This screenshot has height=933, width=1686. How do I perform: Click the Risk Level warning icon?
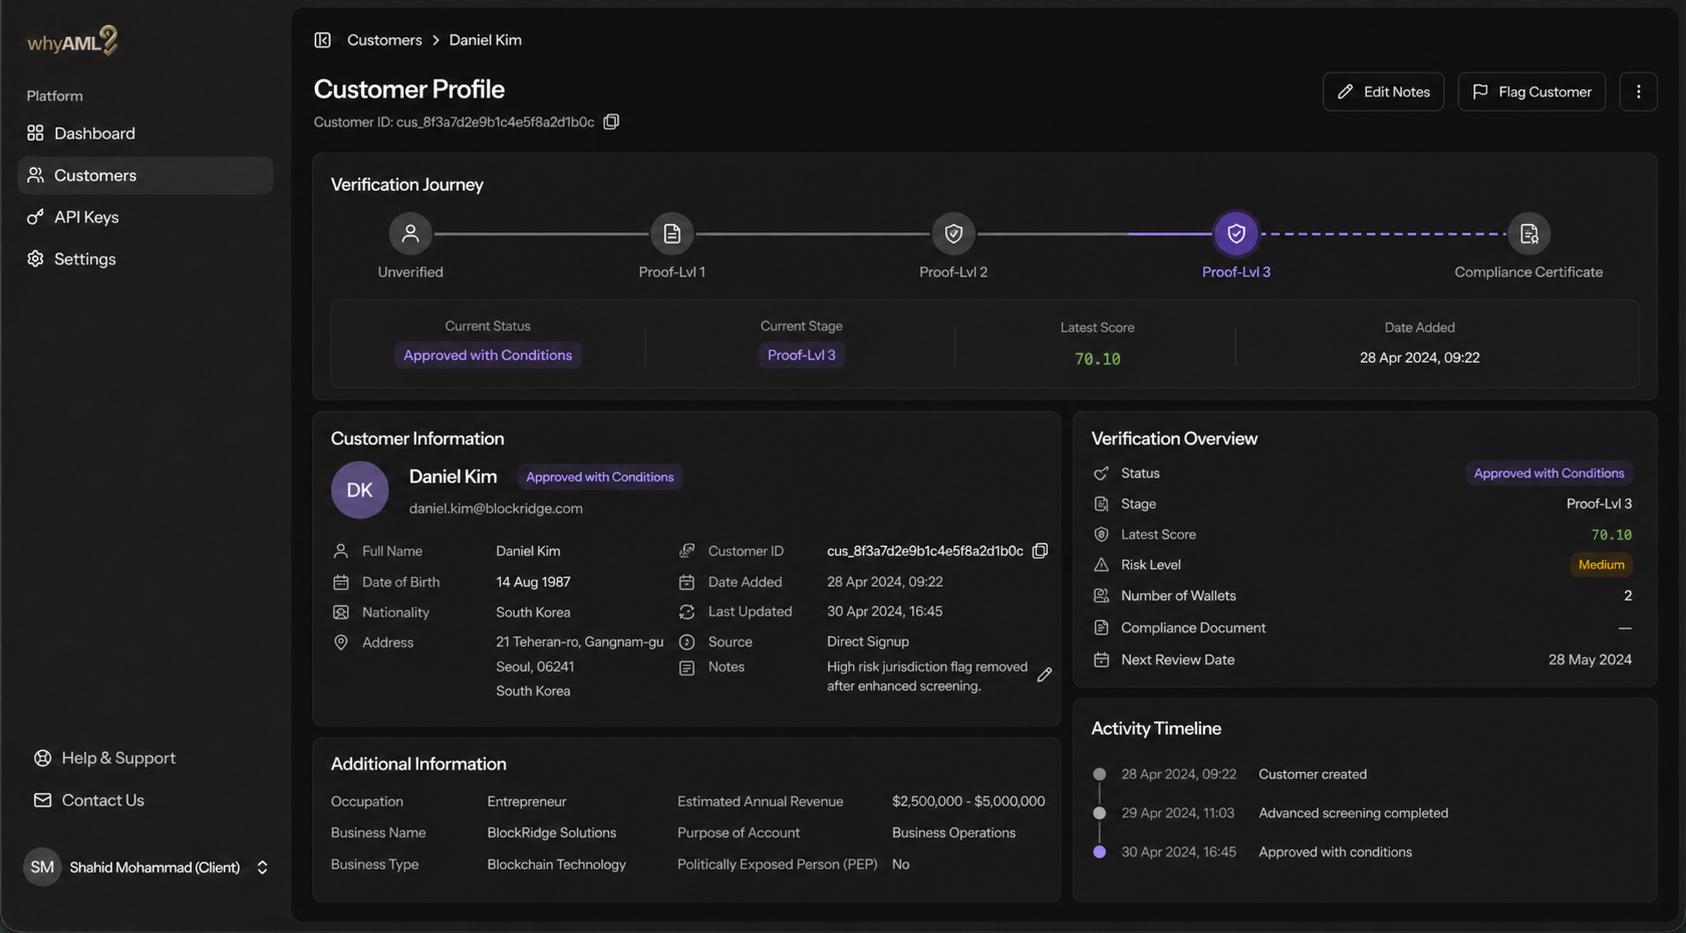coord(1101,565)
